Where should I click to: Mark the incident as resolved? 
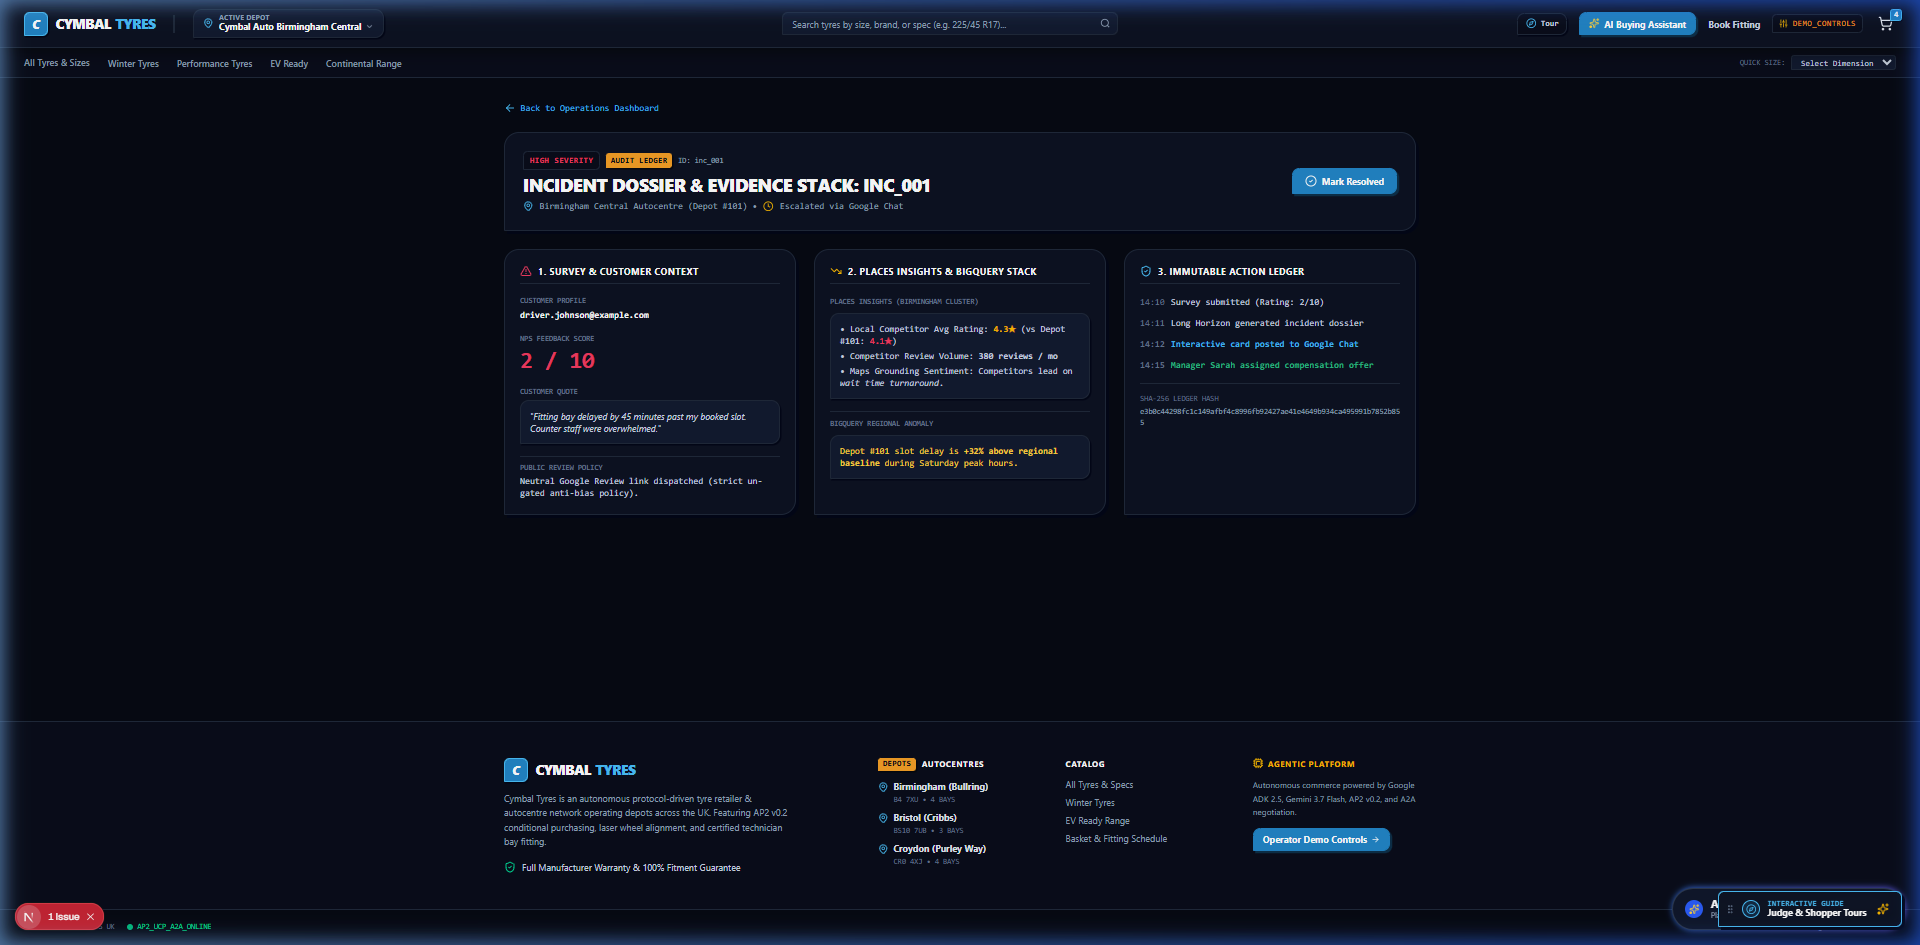click(x=1344, y=181)
